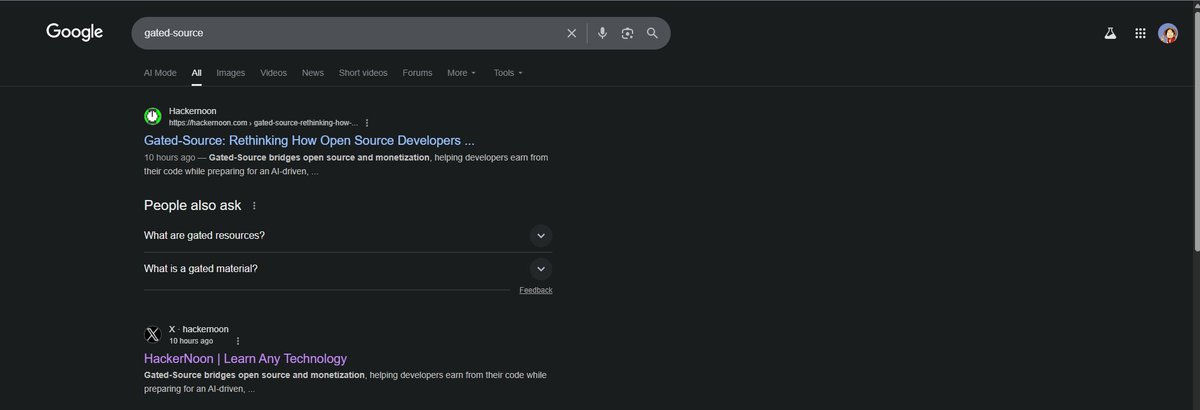This screenshot has height=410, width=1200.
Task: Click the Hackernoon favicon in first result
Action: pos(153,116)
